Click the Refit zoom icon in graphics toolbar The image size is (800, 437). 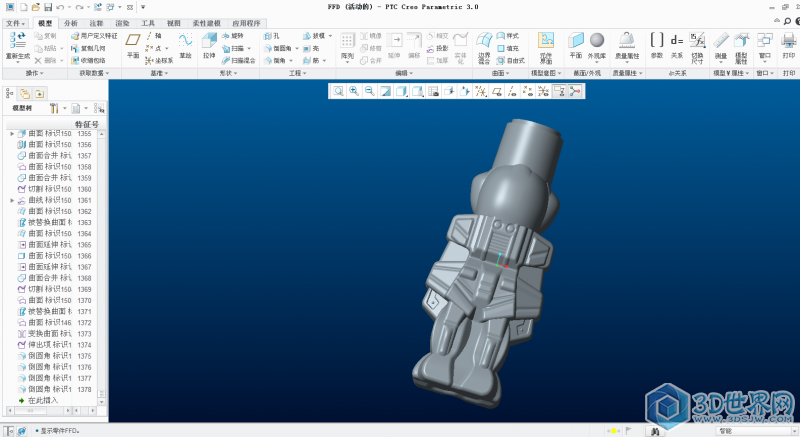(338, 91)
